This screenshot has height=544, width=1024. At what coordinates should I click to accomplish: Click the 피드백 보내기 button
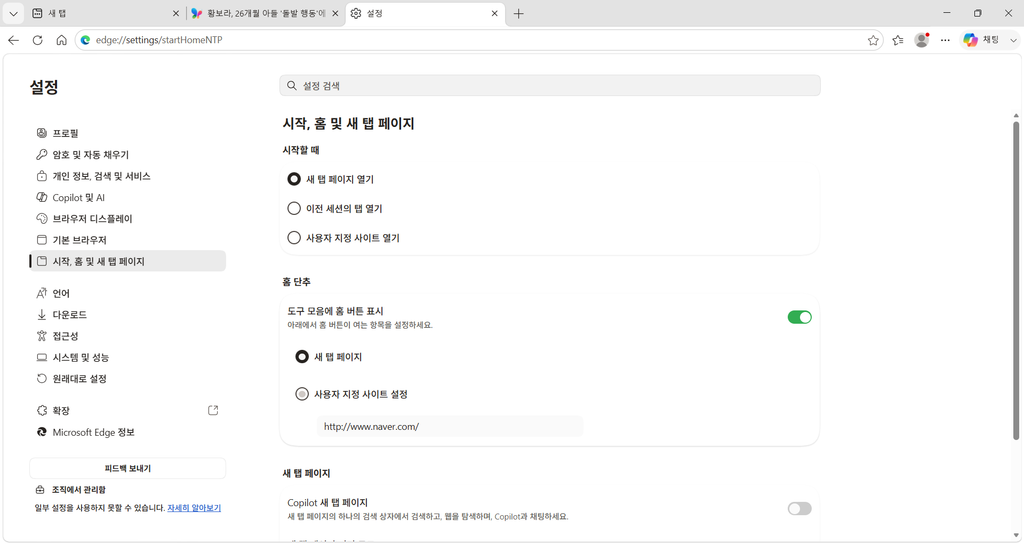coord(127,468)
